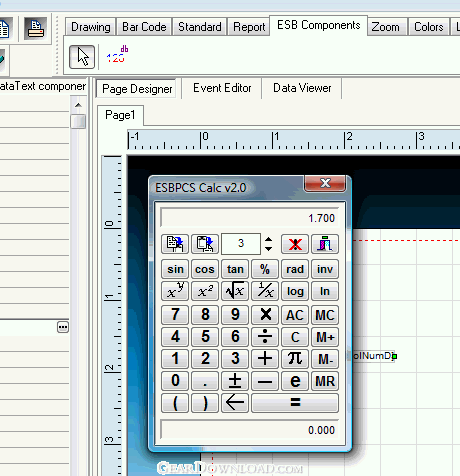
Task: Select the NumDb component on the page
Action: [373, 356]
